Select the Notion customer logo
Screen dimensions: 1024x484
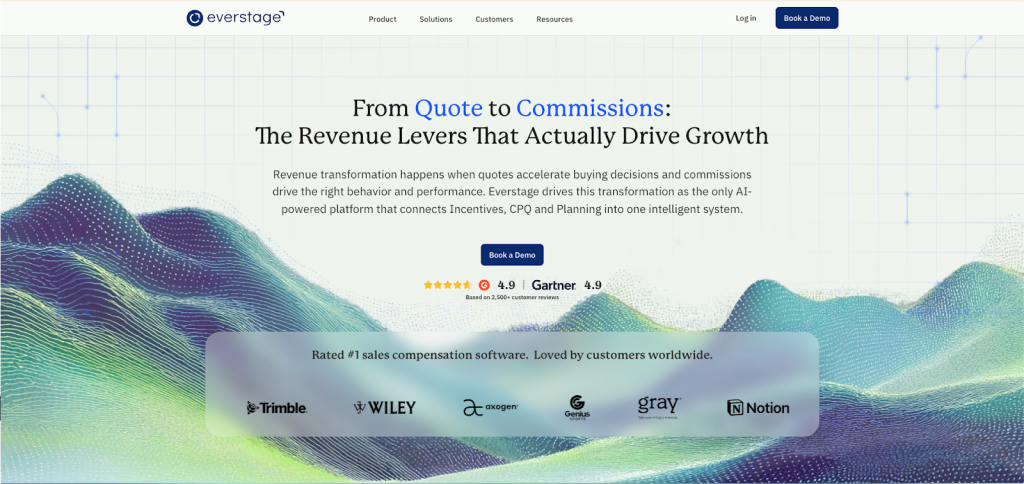(x=758, y=408)
